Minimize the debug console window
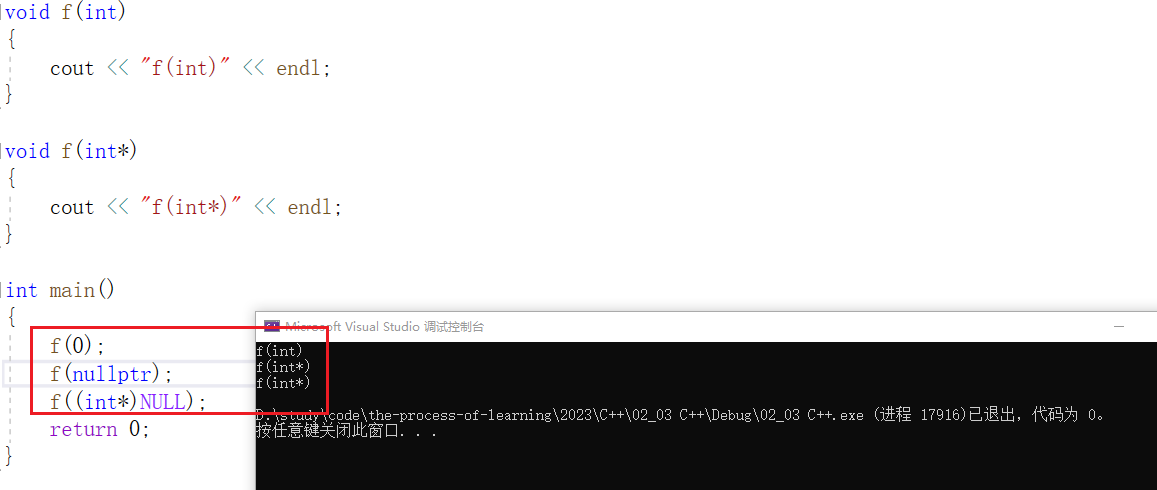Viewport: 1157px width, 490px height. pos(1120,326)
